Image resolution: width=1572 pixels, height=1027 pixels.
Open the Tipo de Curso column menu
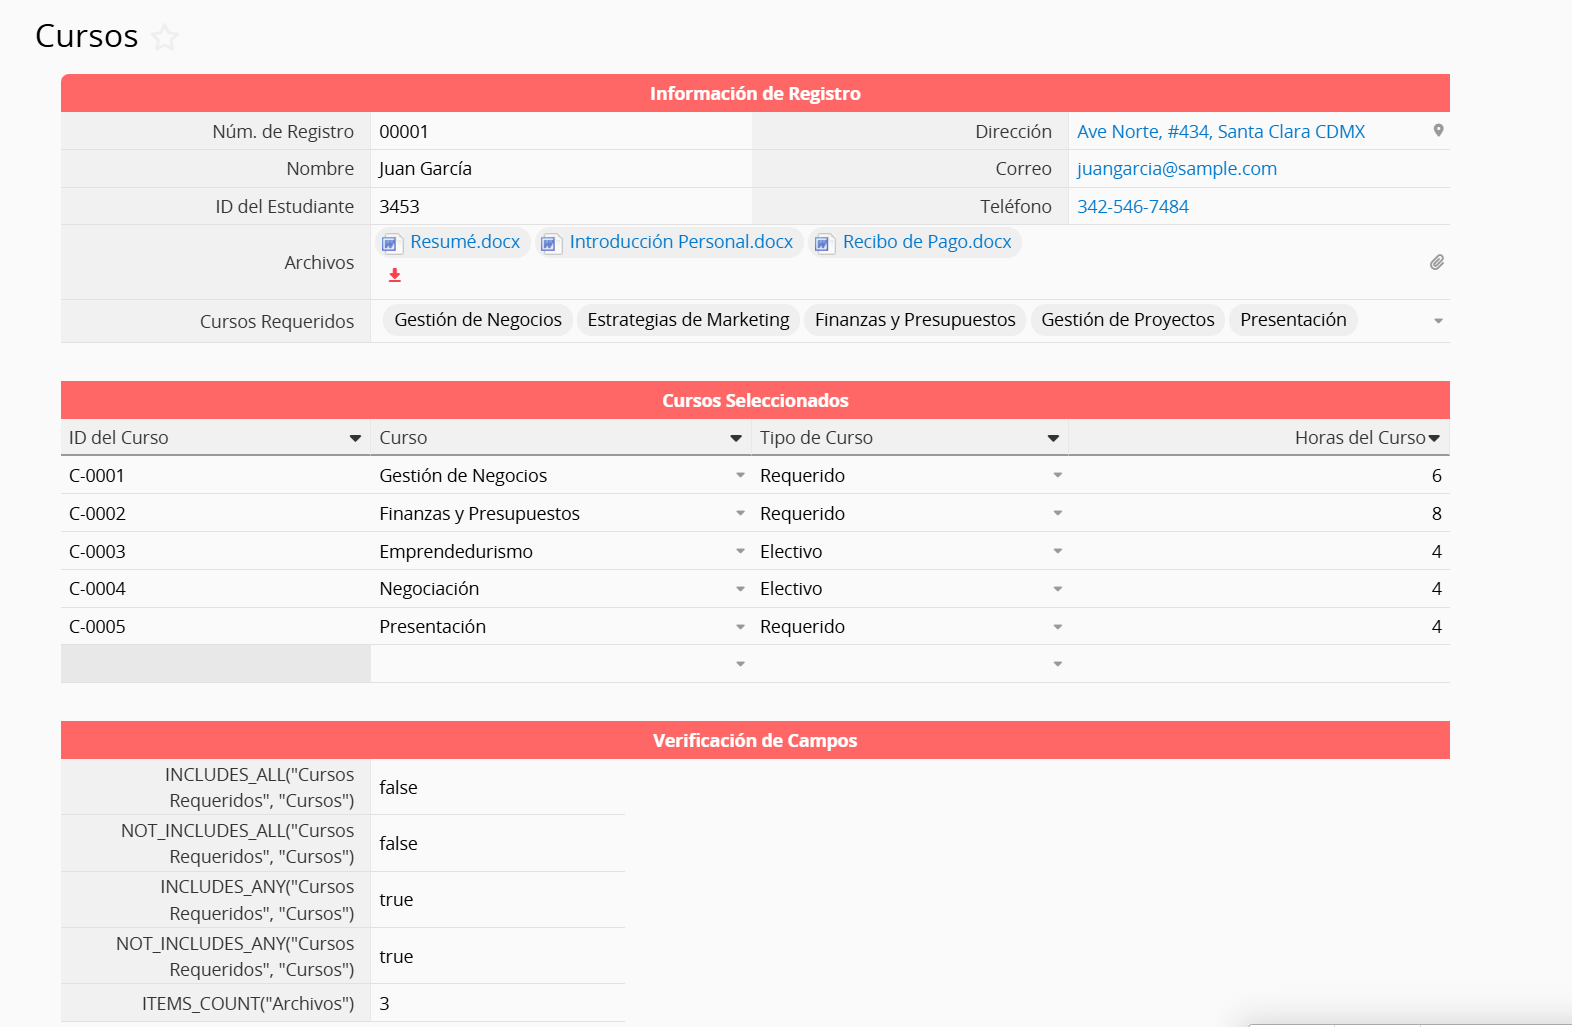point(1053,438)
